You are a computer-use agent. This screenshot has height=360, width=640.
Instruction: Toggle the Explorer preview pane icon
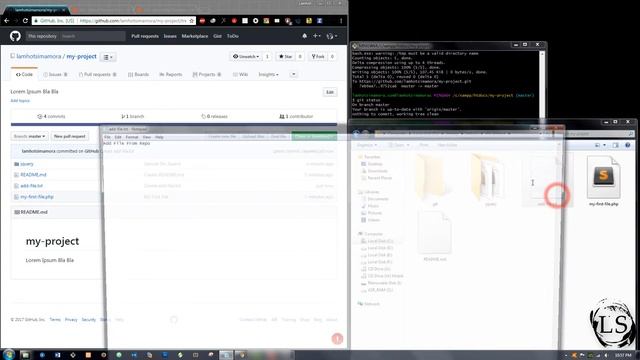pyautogui.click(x=616, y=145)
